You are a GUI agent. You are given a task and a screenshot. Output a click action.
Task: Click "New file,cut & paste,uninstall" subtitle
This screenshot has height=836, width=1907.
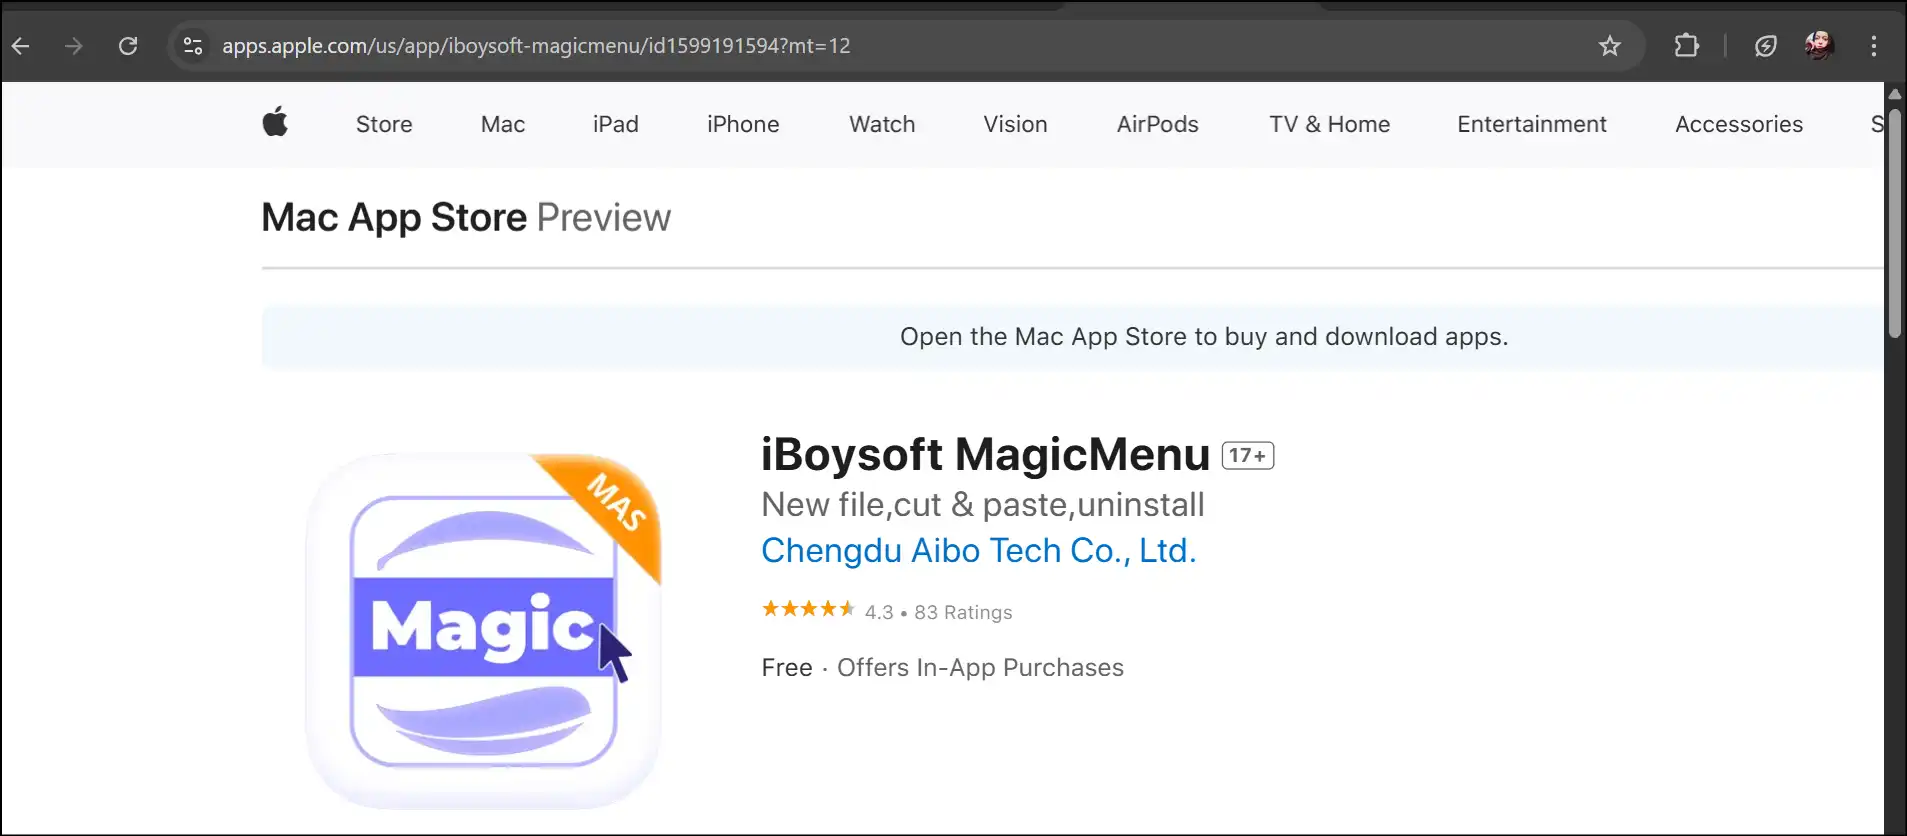click(x=983, y=505)
